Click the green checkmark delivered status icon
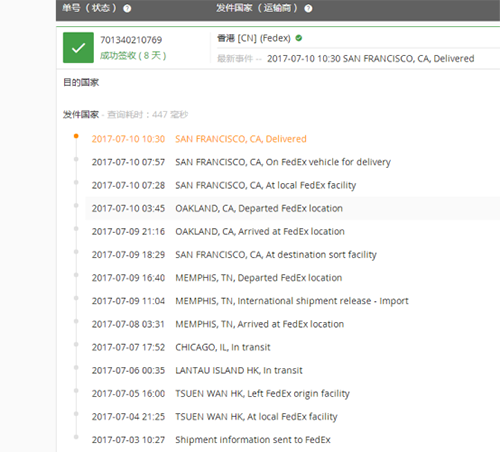Image resolution: width=500 pixels, height=452 pixels. pos(78,48)
